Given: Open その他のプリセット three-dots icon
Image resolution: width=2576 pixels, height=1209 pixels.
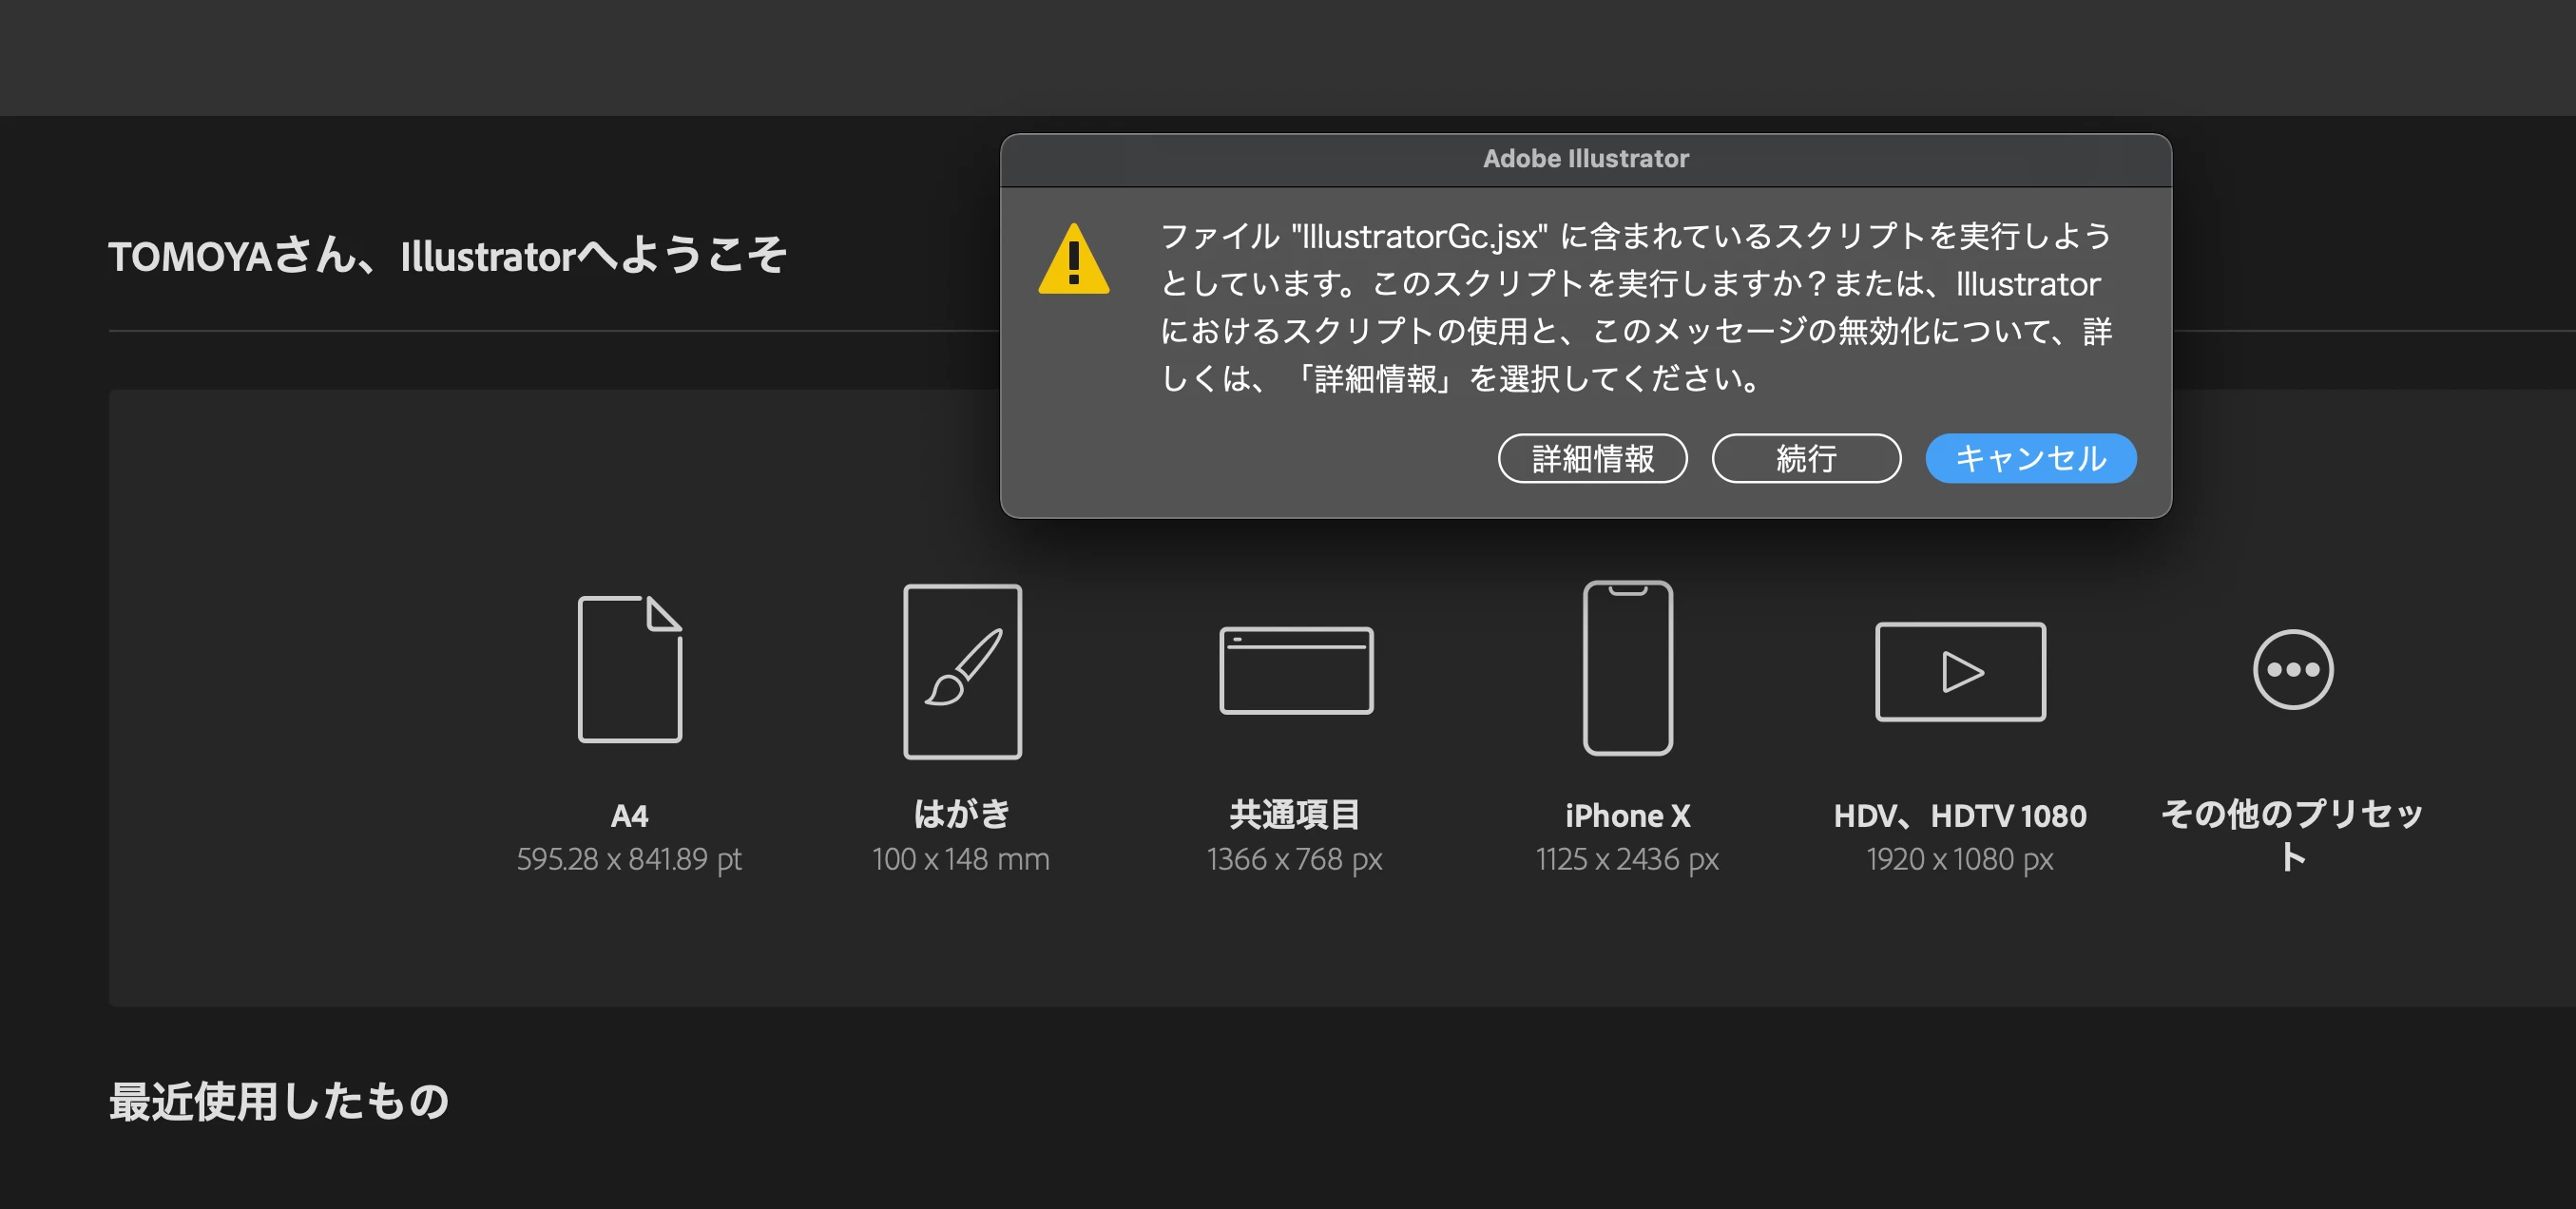Looking at the screenshot, I should [x=2292, y=669].
